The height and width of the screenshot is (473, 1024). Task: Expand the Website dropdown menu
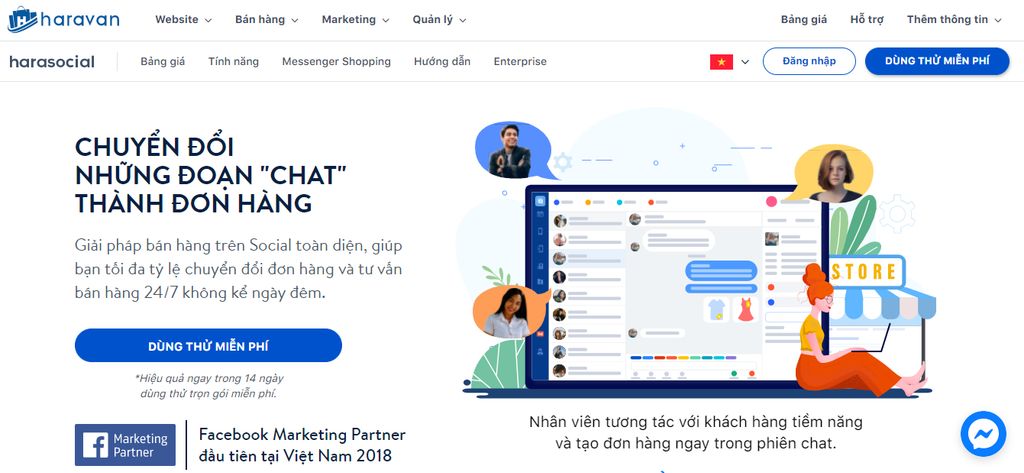[184, 20]
